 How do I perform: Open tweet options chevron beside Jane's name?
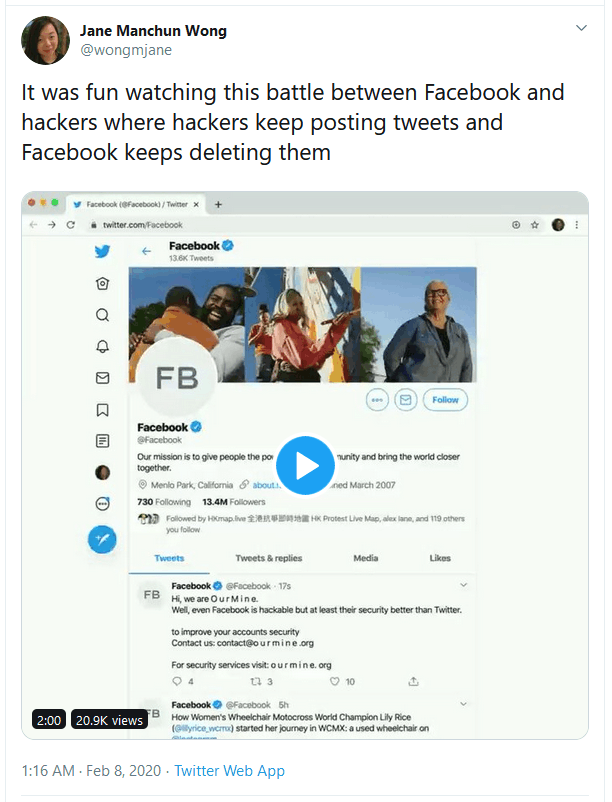click(x=581, y=27)
